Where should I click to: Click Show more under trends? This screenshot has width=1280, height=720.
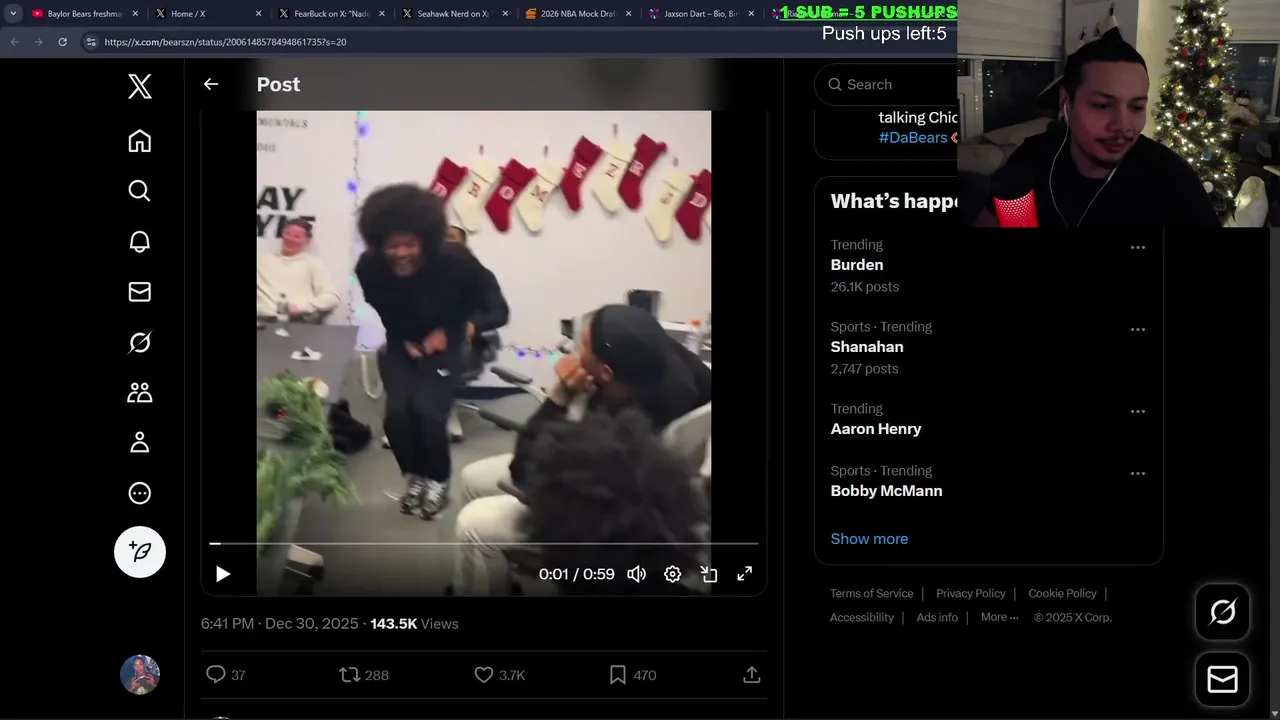pyautogui.click(x=869, y=539)
